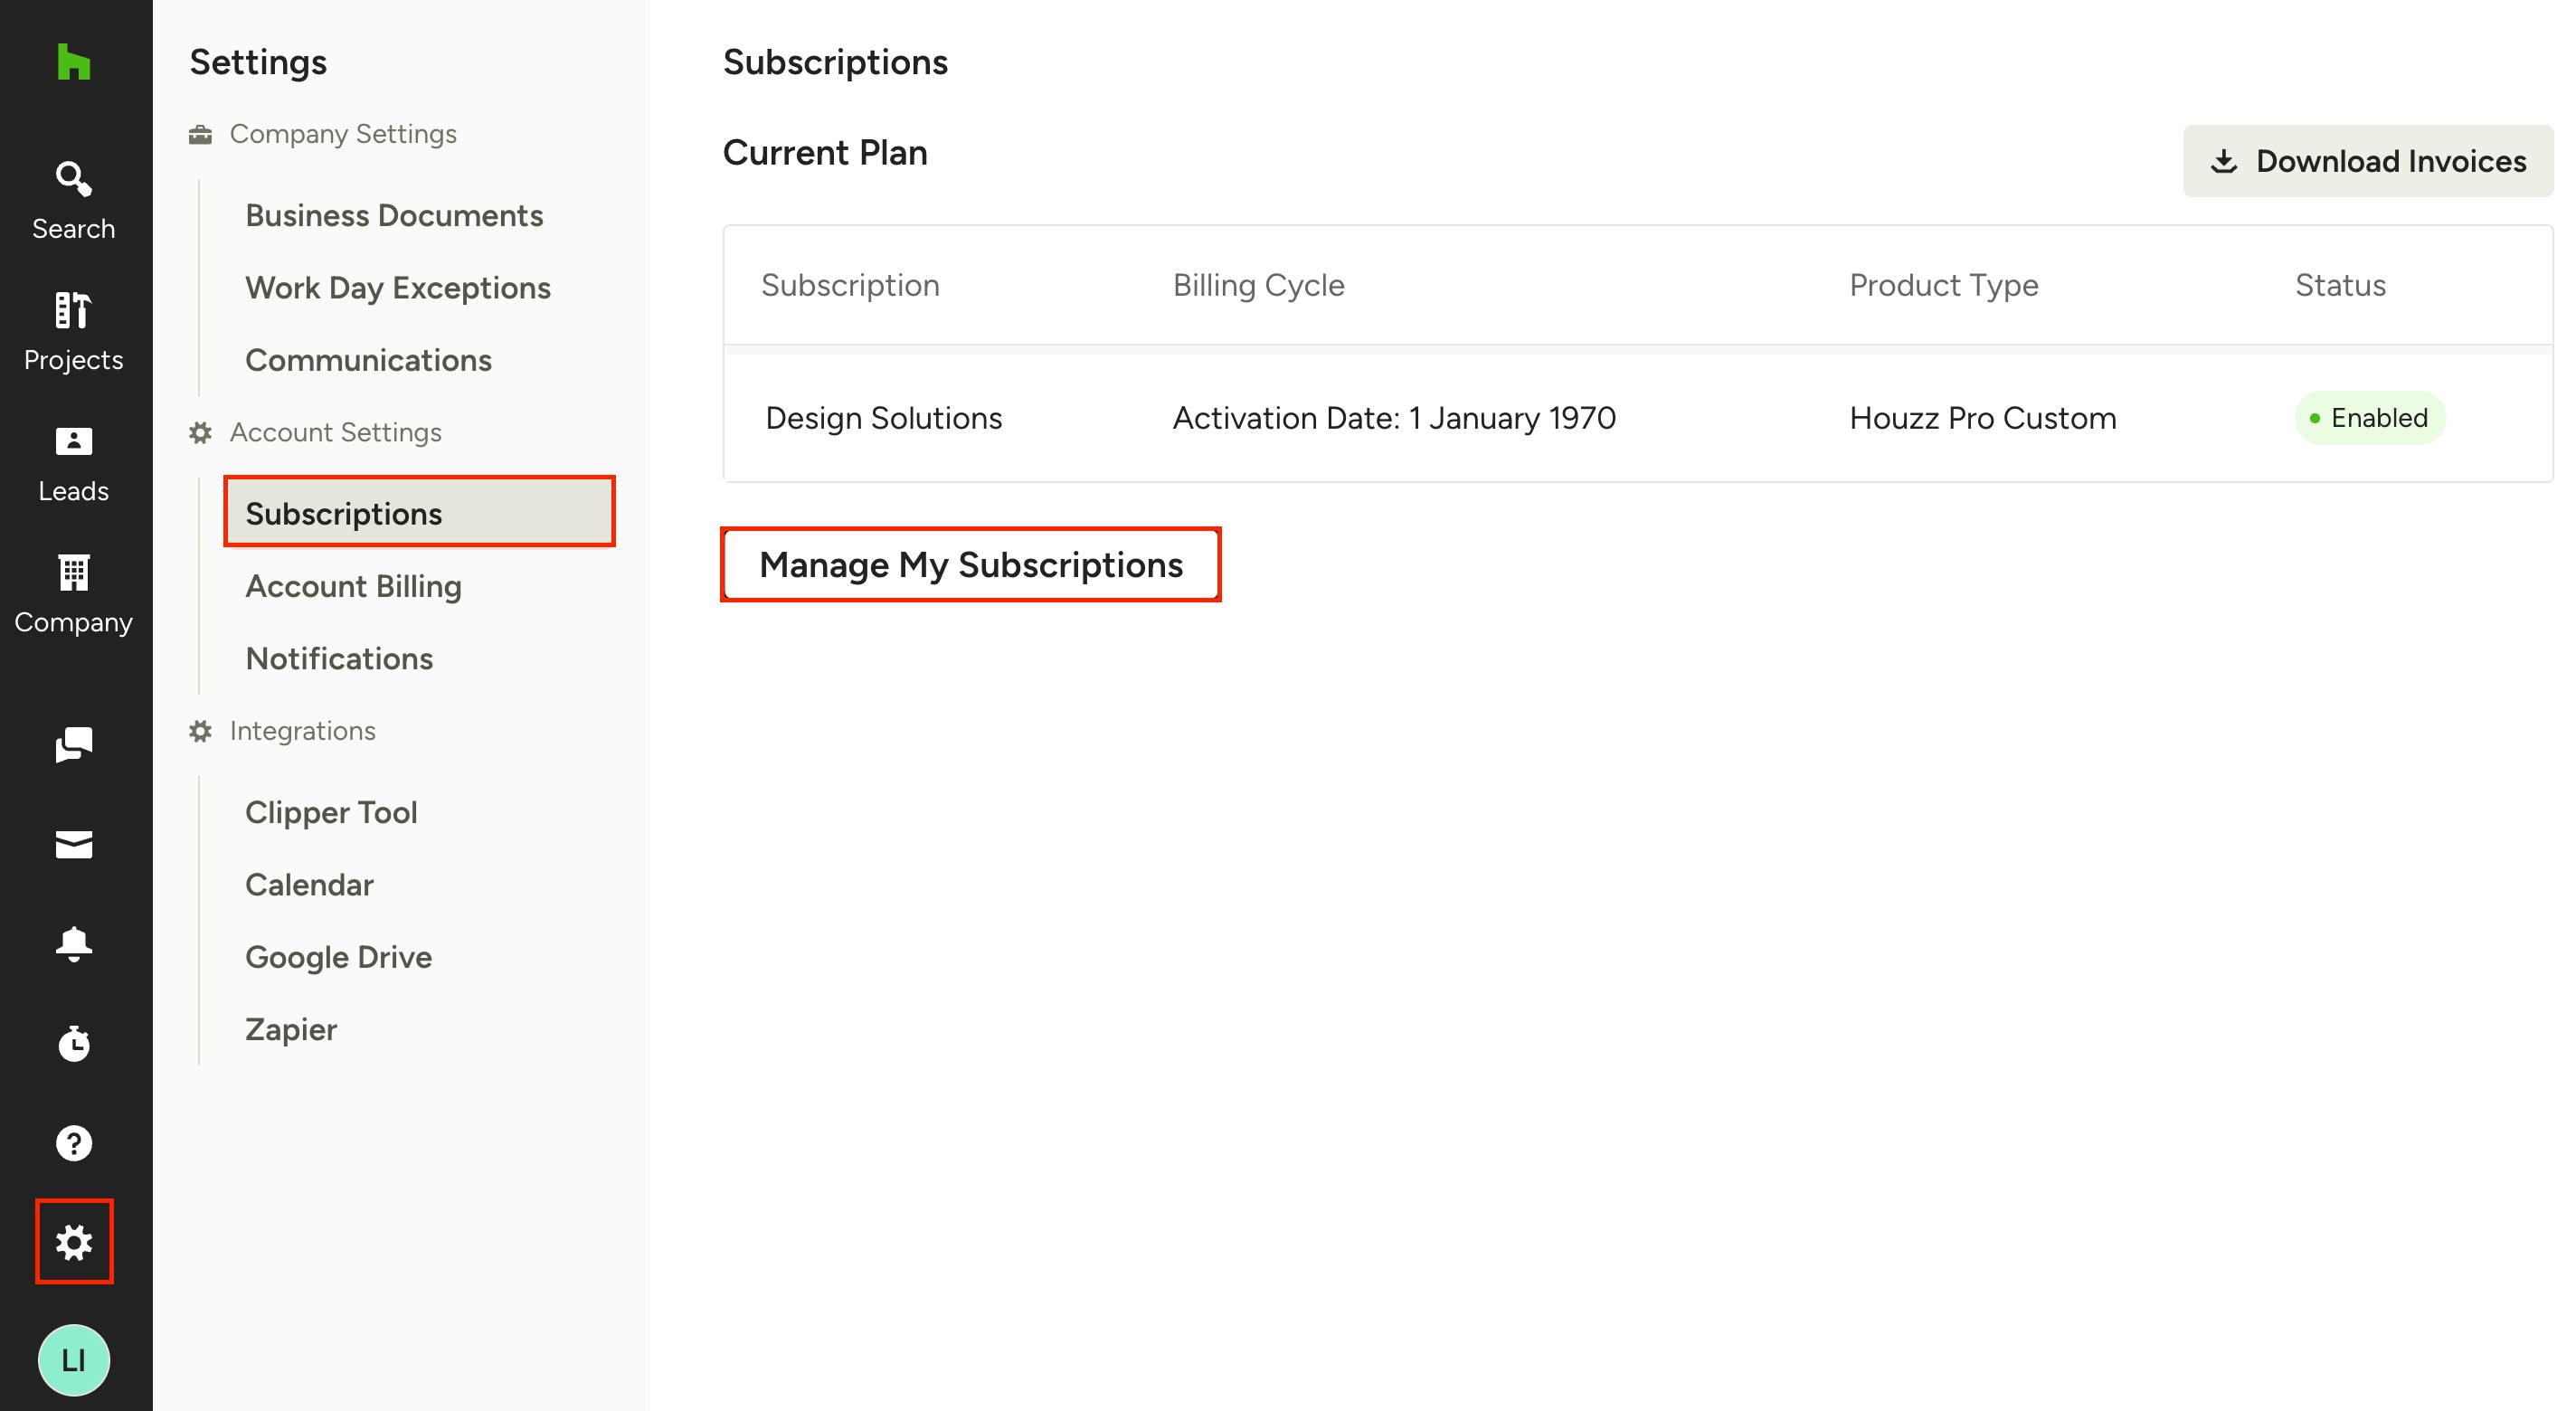The height and width of the screenshot is (1411, 2576).
Task: Open Calendar integration
Action: pos(309,885)
